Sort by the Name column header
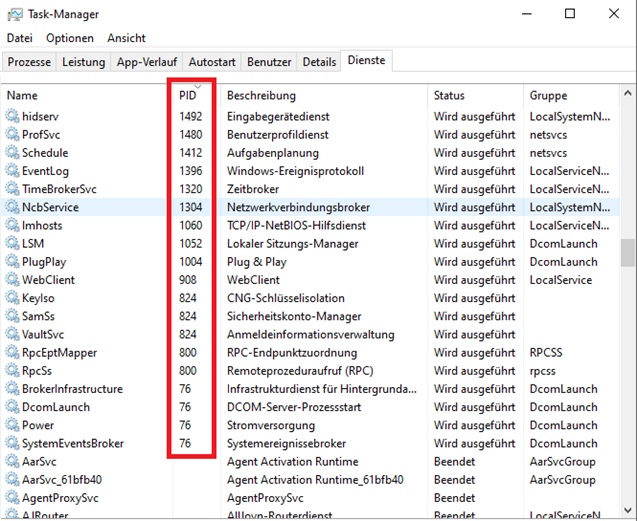Screen dimensions: 637x521 pyautogui.click(x=22, y=96)
